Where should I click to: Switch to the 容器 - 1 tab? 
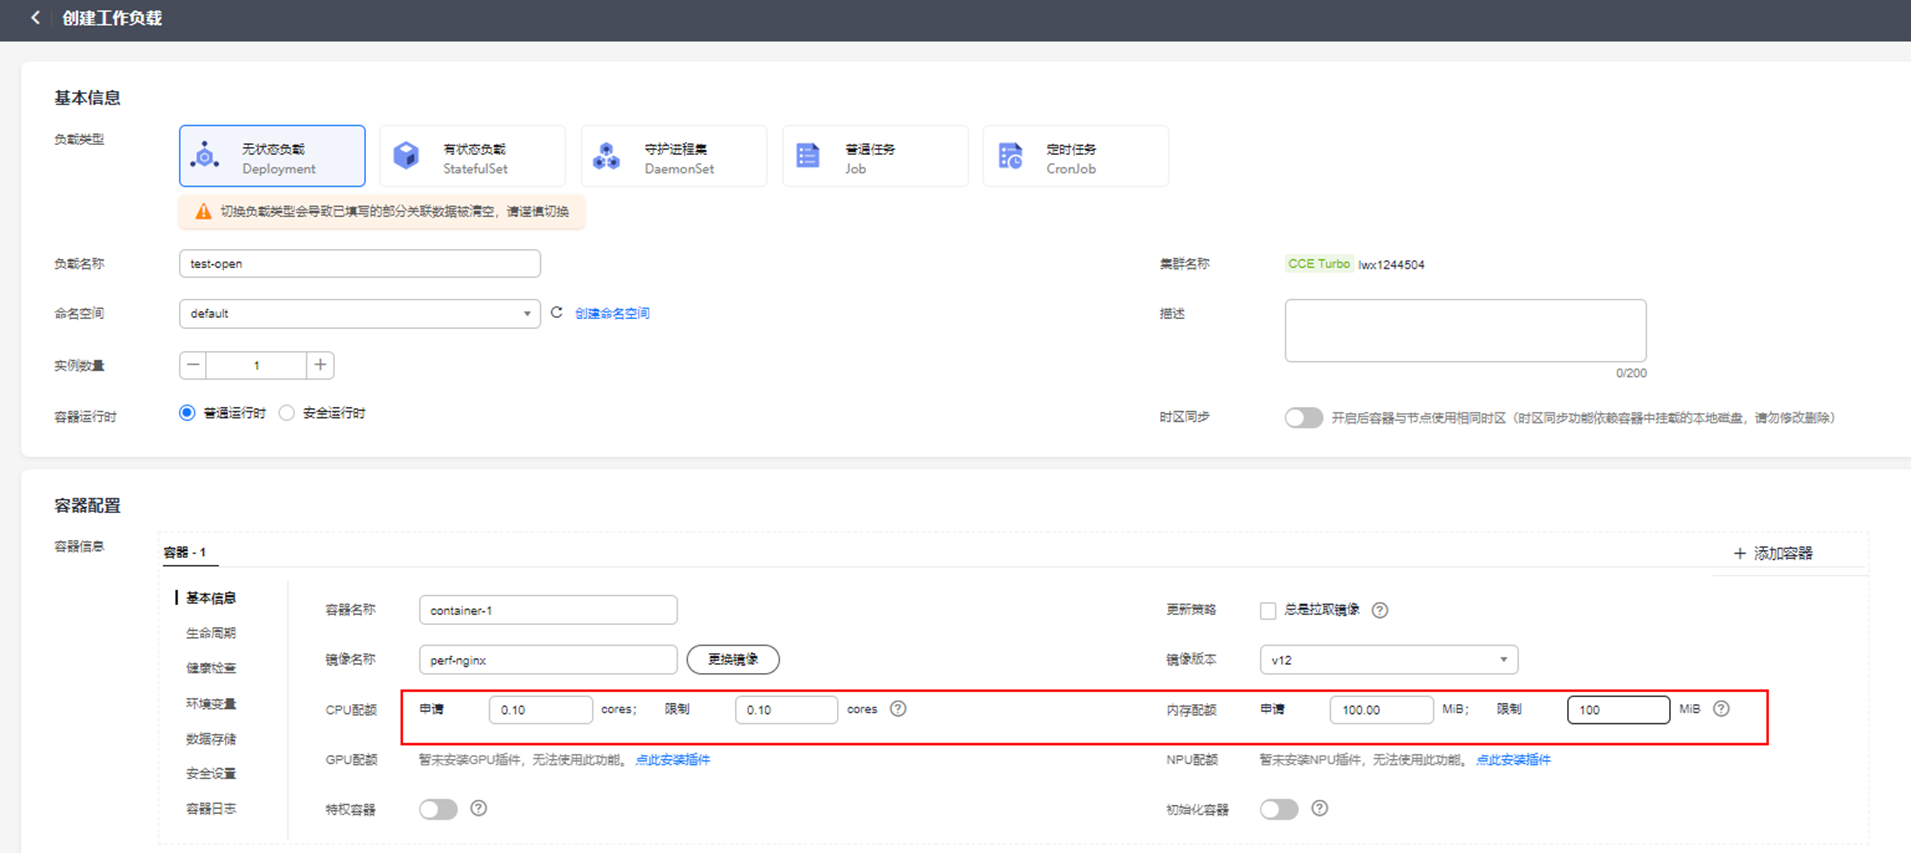(185, 552)
